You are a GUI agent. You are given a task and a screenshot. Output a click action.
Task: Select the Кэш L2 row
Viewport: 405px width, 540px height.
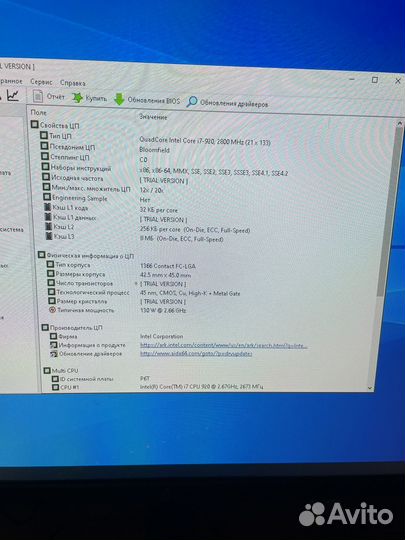coord(60,227)
